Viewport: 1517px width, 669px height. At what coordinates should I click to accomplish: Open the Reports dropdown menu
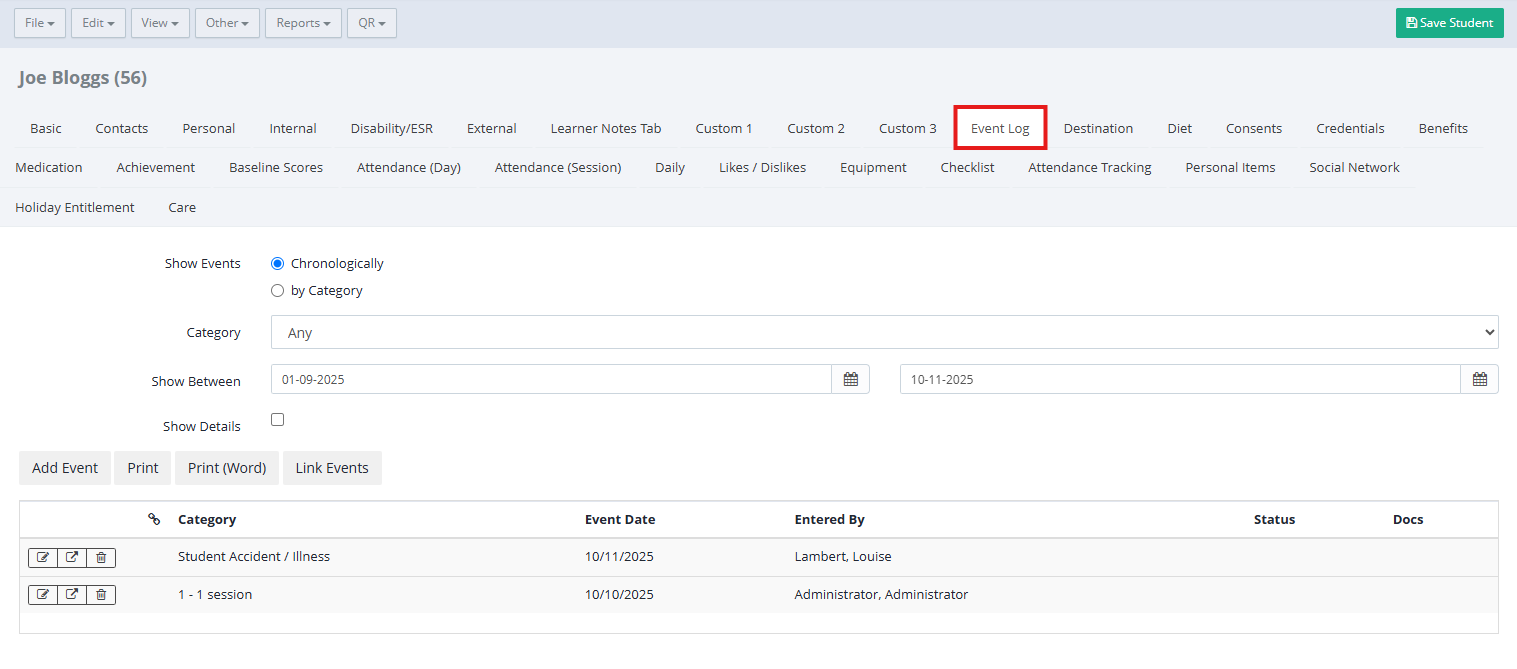click(303, 23)
